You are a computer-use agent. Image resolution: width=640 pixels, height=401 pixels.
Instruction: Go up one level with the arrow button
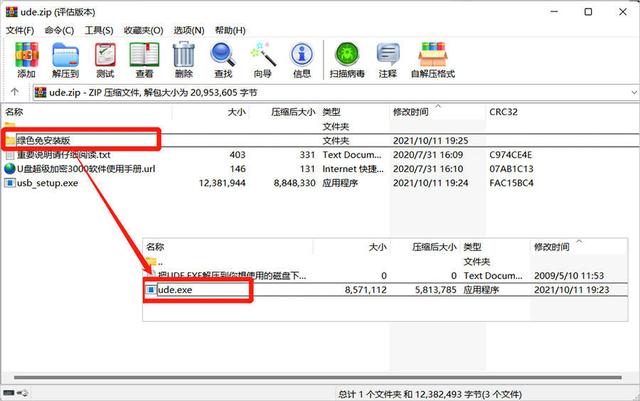point(15,92)
